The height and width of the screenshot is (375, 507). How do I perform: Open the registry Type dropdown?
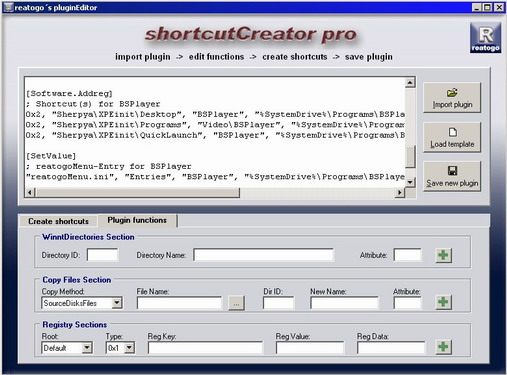pyautogui.click(x=129, y=348)
